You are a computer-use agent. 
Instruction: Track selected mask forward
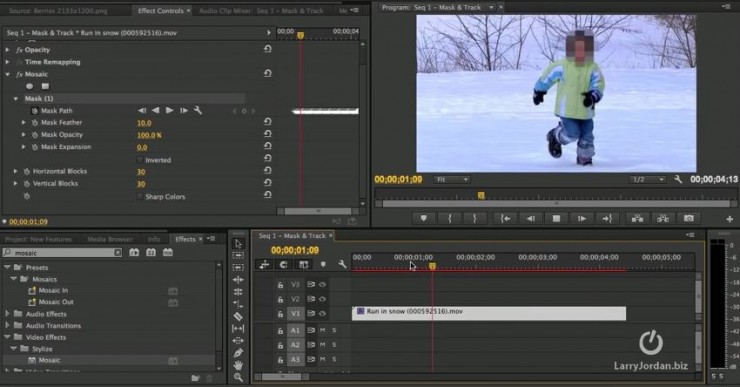[169, 110]
